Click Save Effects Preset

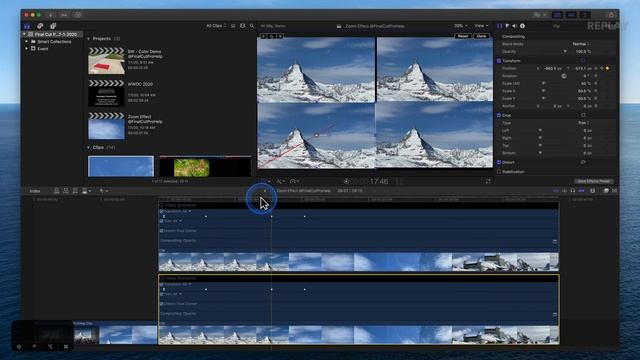click(593, 181)
